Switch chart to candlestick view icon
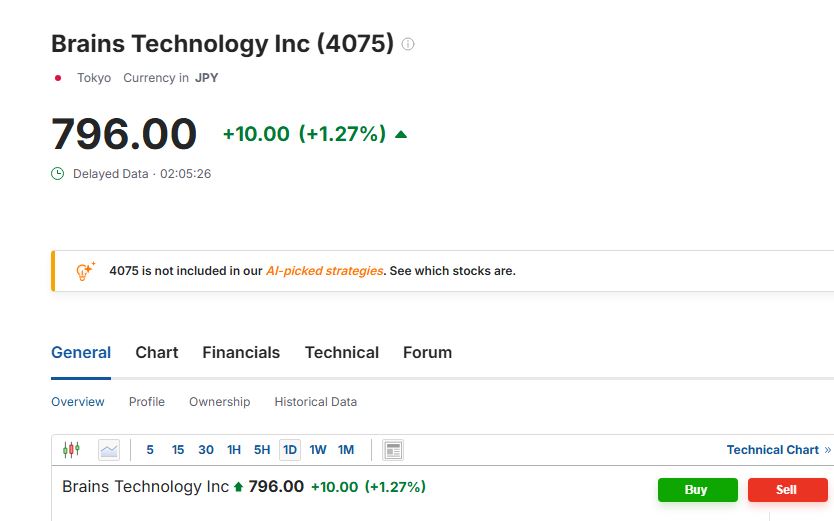The height and width of the screenshot is (521, 834). (71, 450)
